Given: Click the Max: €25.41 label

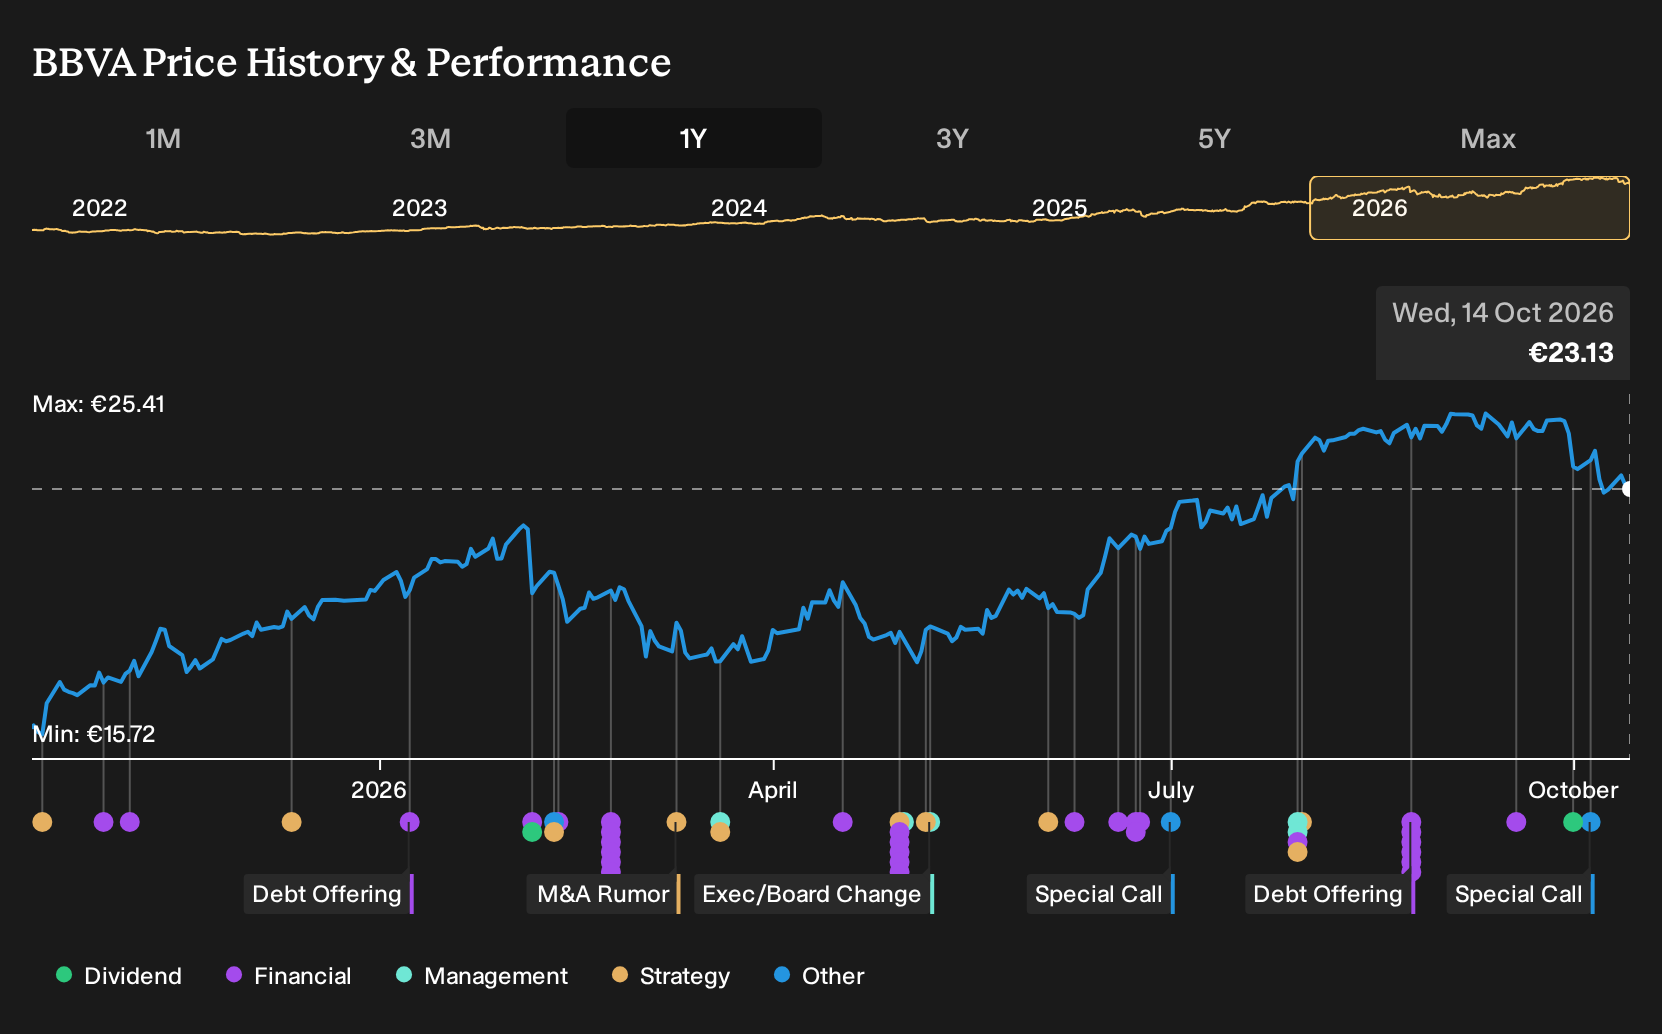Looking at the screenshot, I should (99, 404).
